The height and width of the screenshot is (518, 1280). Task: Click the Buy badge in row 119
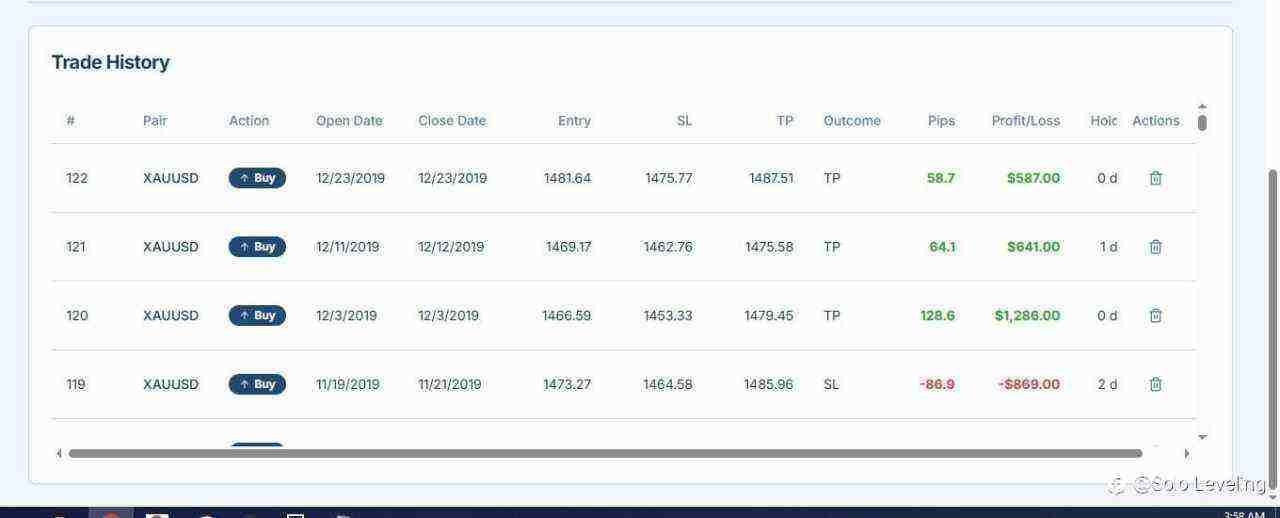[257, 384]
